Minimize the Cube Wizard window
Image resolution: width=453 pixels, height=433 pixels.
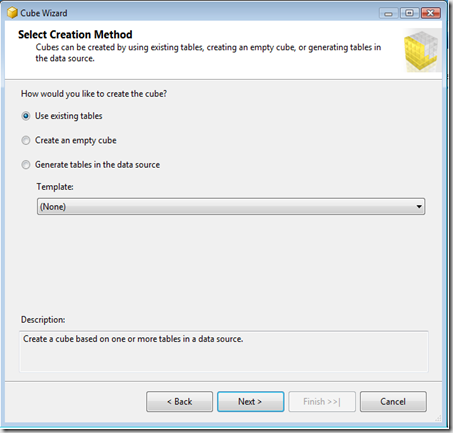388,13
